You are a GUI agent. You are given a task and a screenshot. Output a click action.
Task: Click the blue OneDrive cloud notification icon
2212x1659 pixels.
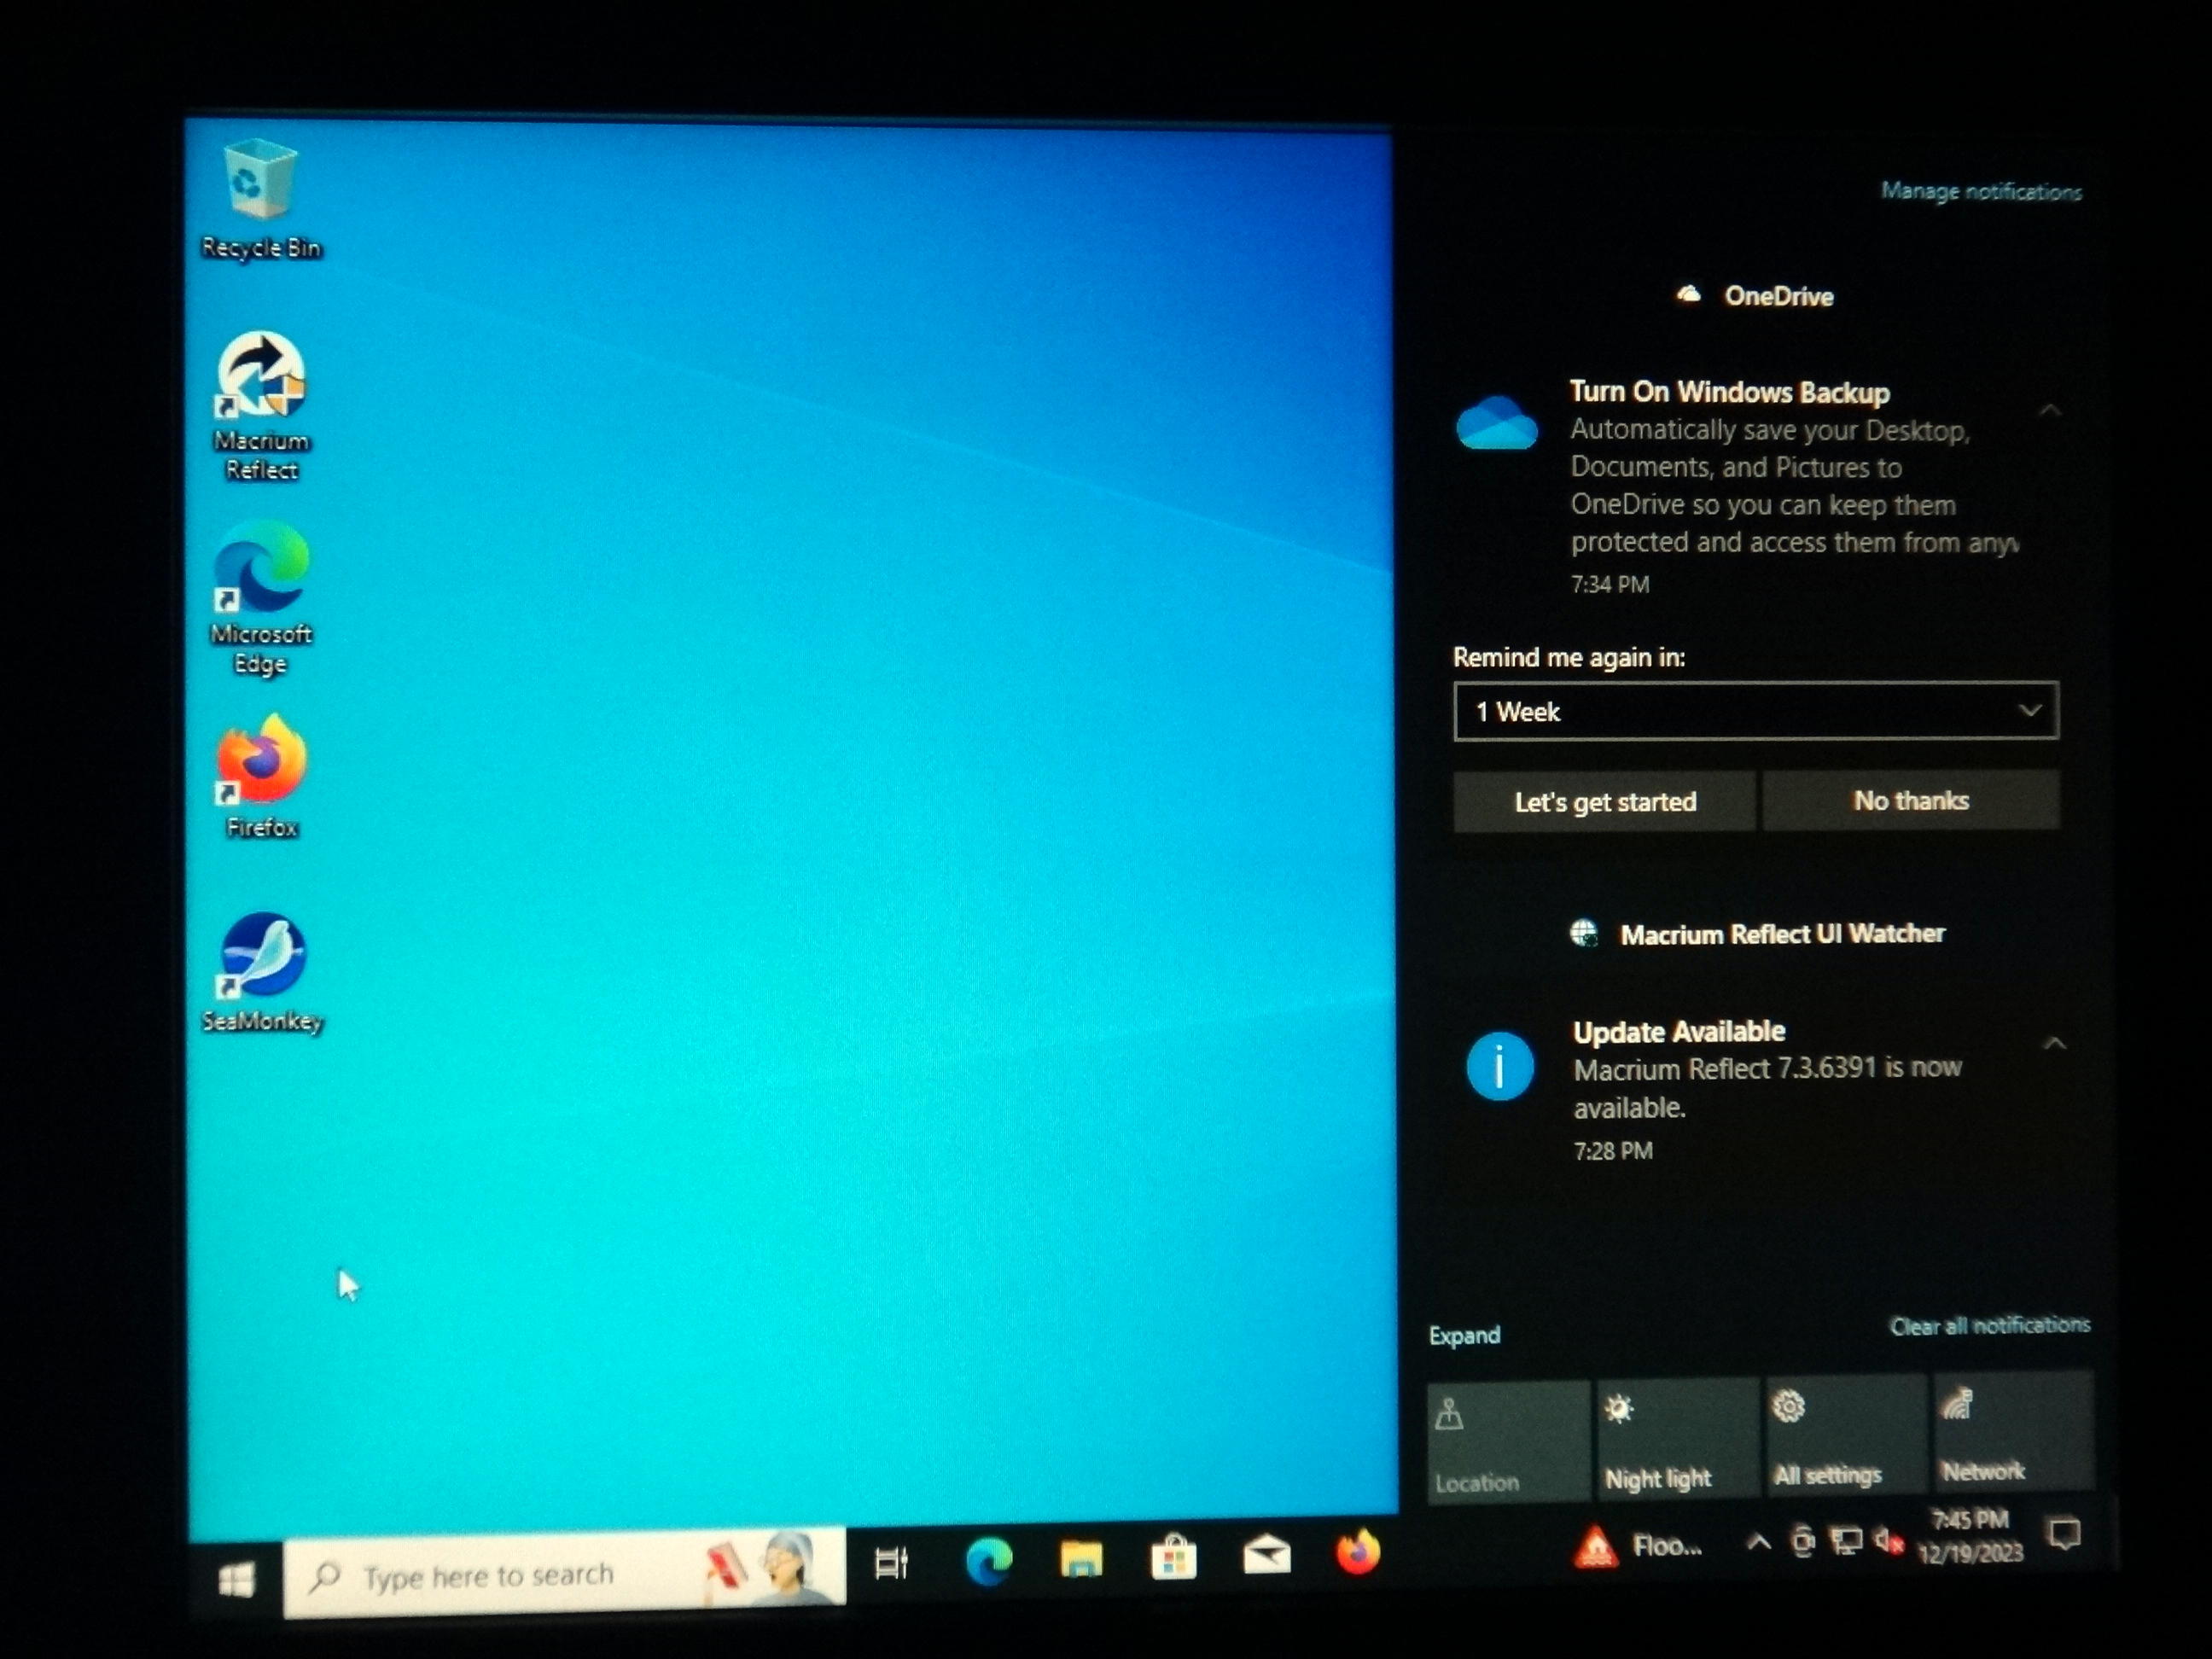click(x=1496, y=423)
